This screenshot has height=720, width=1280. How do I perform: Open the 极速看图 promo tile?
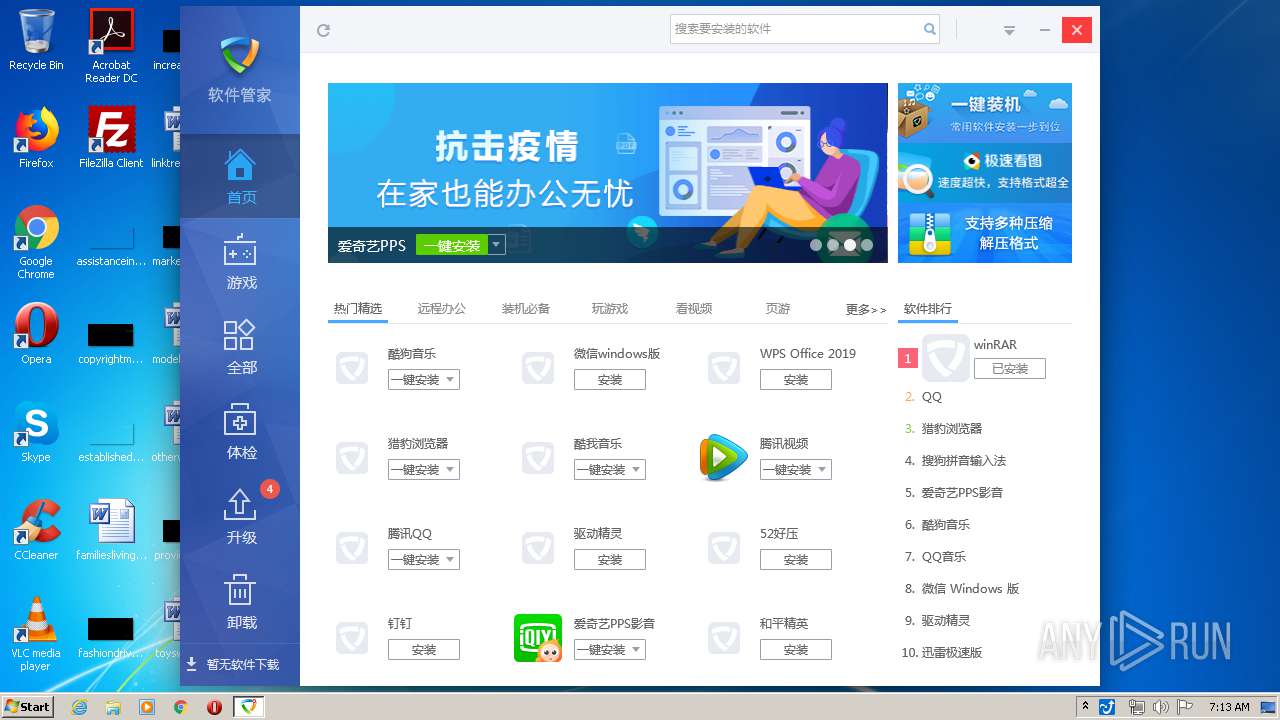click(985, 171)
